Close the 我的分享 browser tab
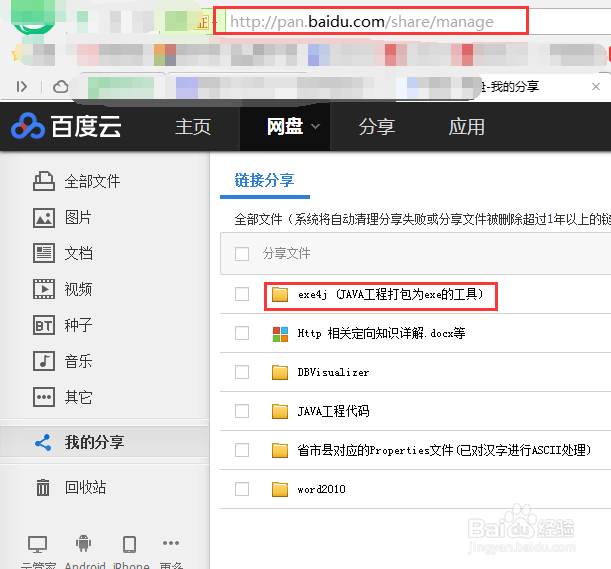 (x=596, y=87)
